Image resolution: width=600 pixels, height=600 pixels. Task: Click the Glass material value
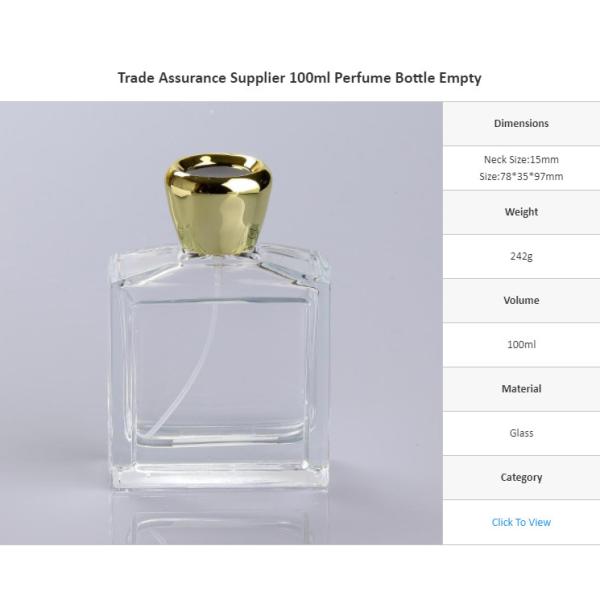(x=521, y=433)
